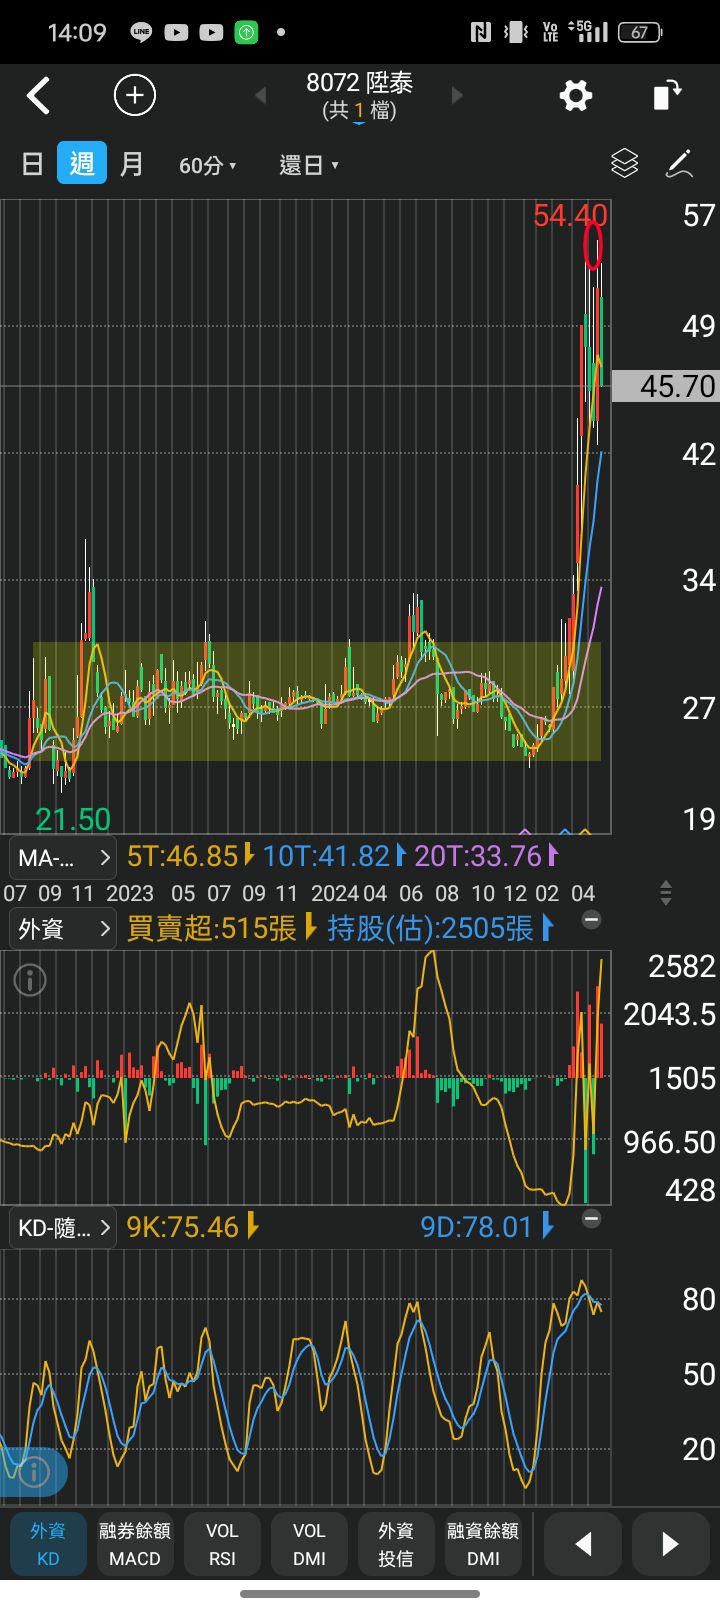Open the 60分 interval dropdown

coord(207,165)
